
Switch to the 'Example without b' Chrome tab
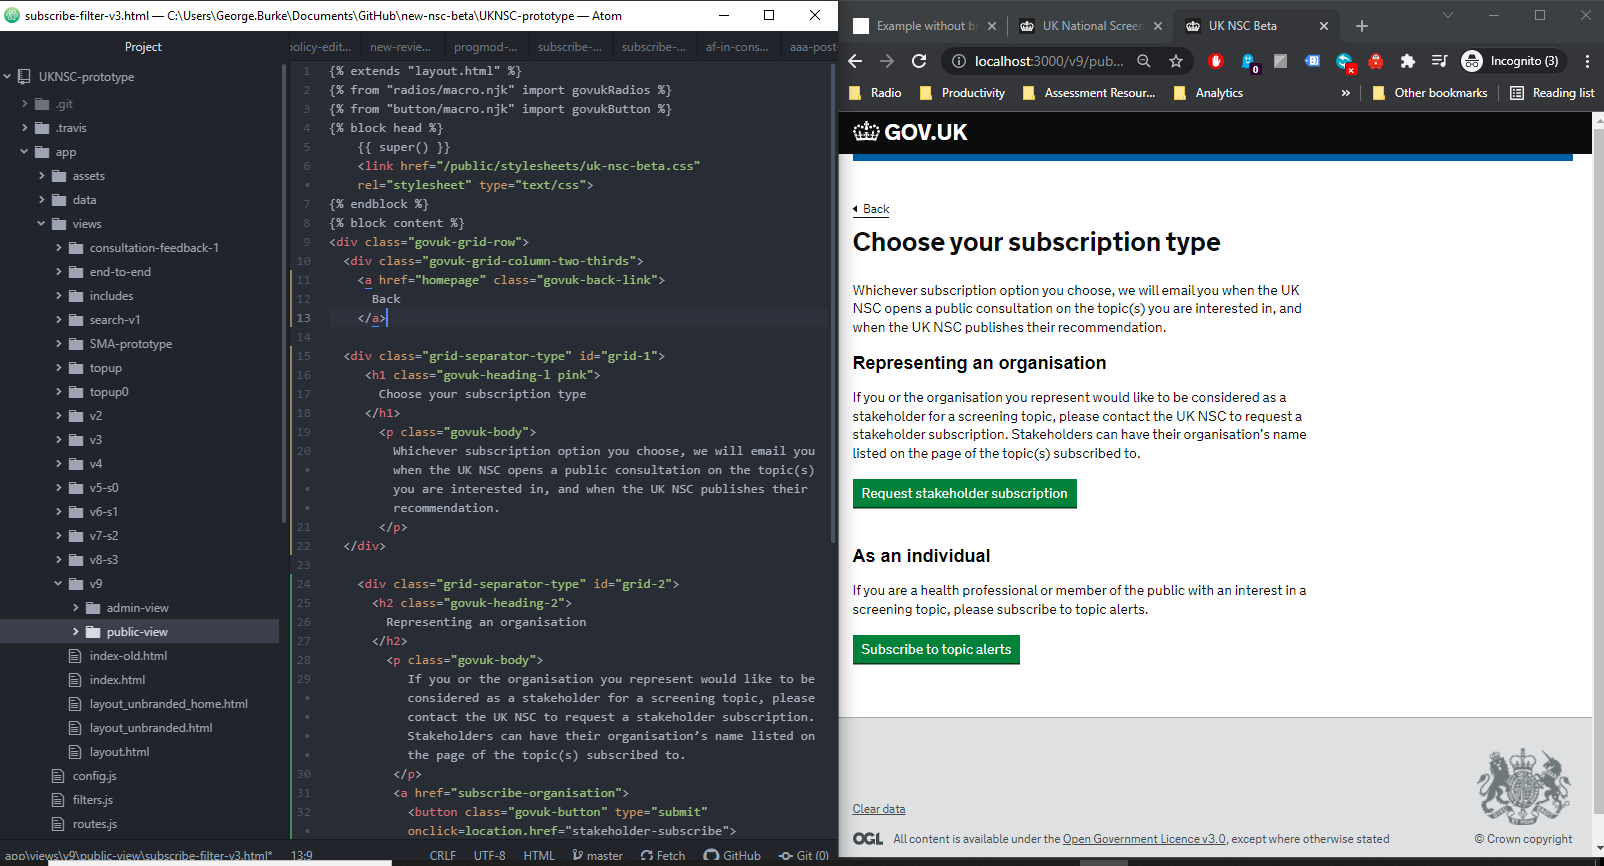click(924, 26)
